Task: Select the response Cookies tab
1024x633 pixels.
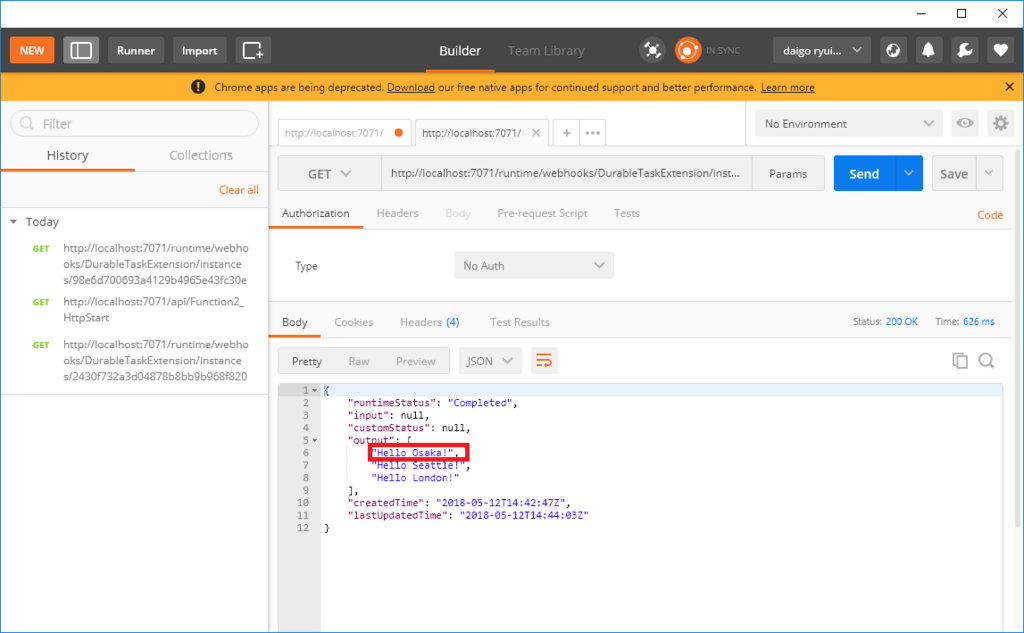Action: (x=353, y=322)
